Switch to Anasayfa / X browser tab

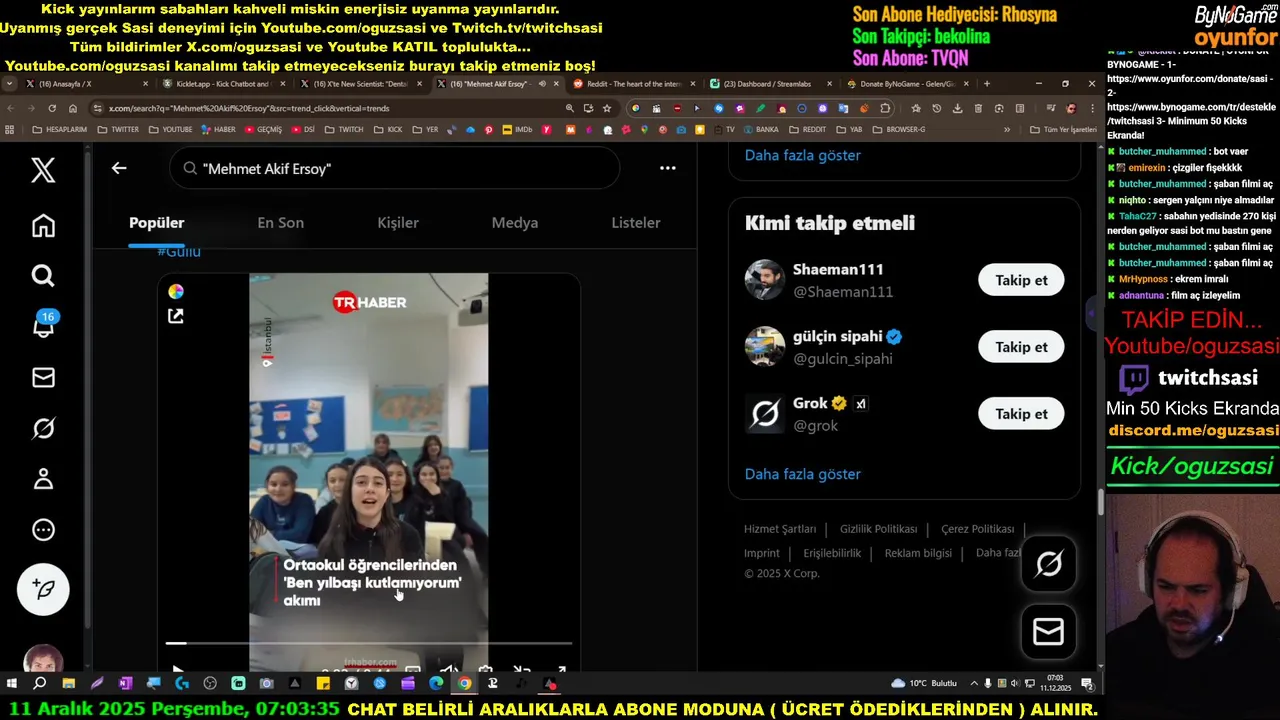(x=88, y=84)
